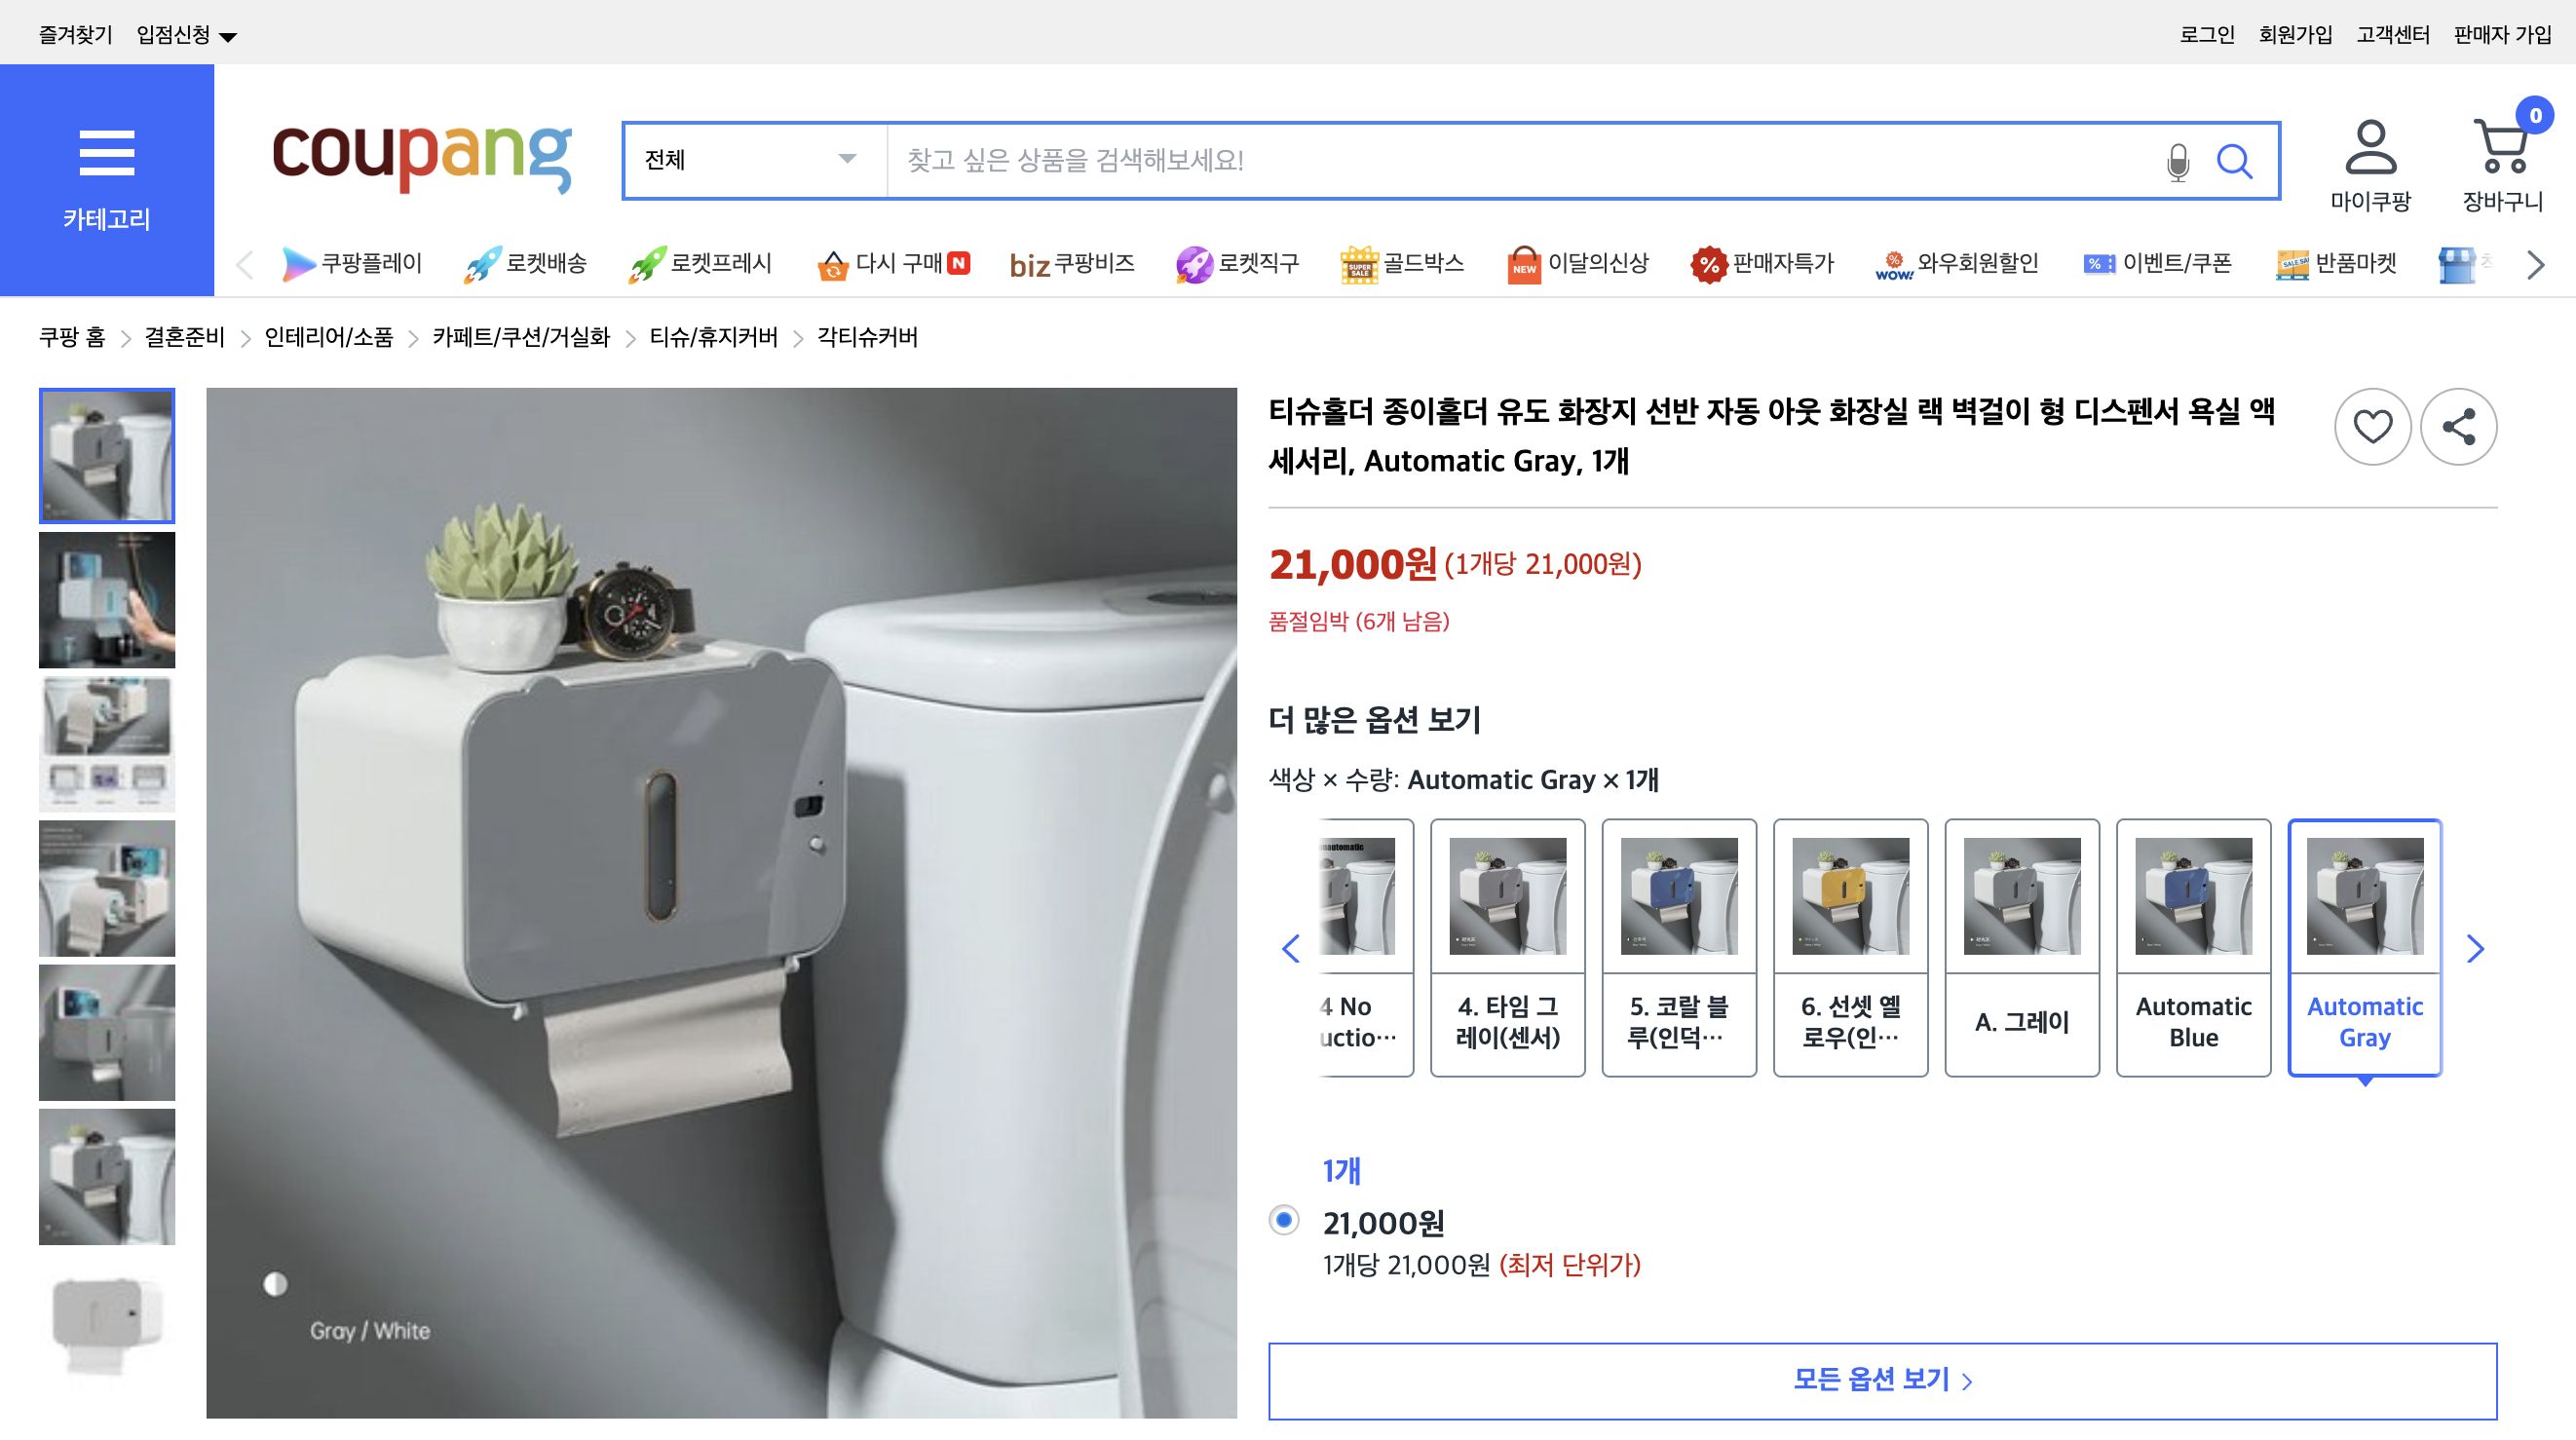Add product to wishlist via heart icon

point(2372,427)
